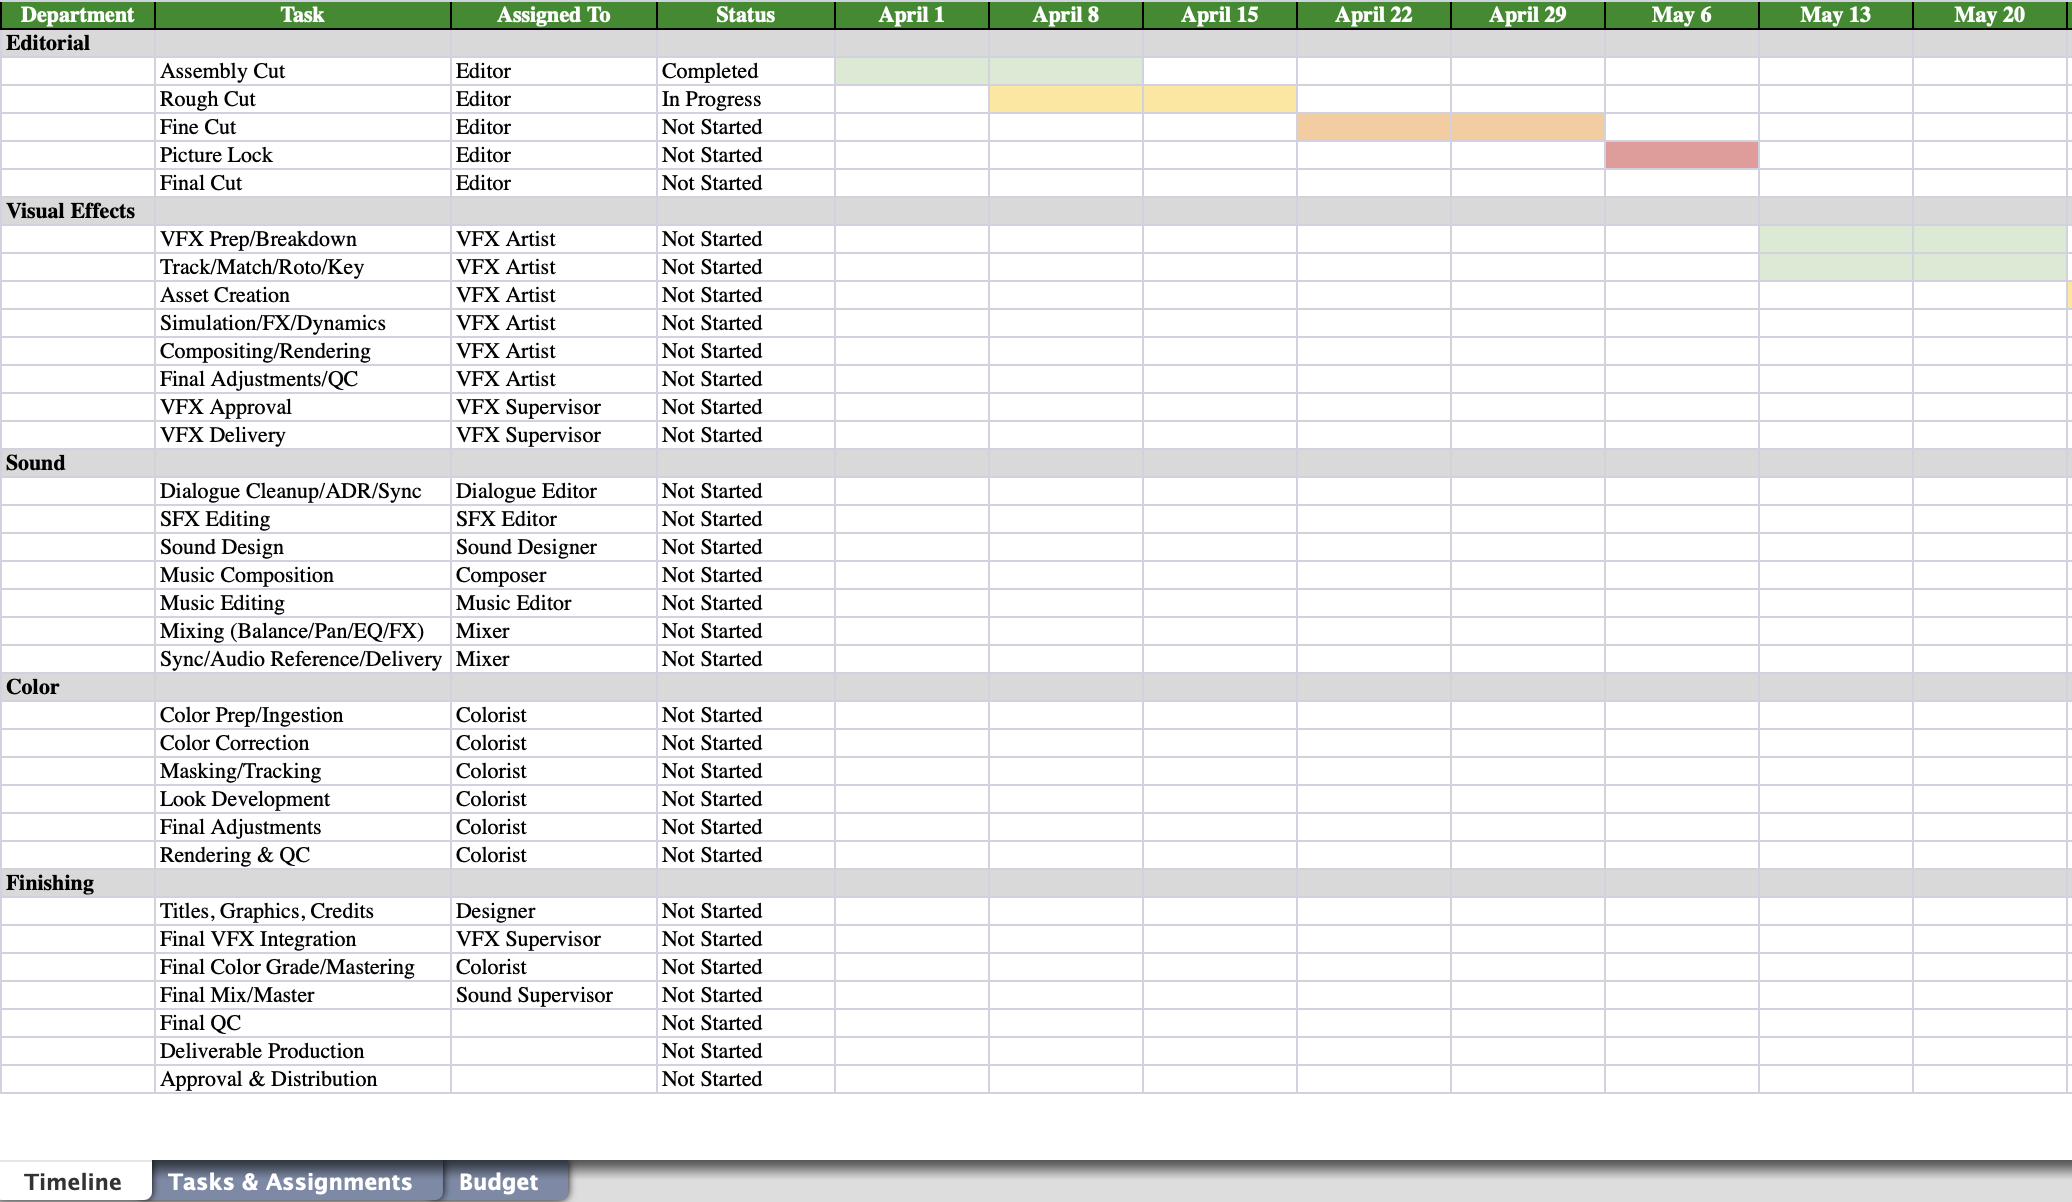Click the green VFX Prep/Breakdown bar under May 13
Viewport: 2072px width, 1202px height.
[x=1835, y=239]
